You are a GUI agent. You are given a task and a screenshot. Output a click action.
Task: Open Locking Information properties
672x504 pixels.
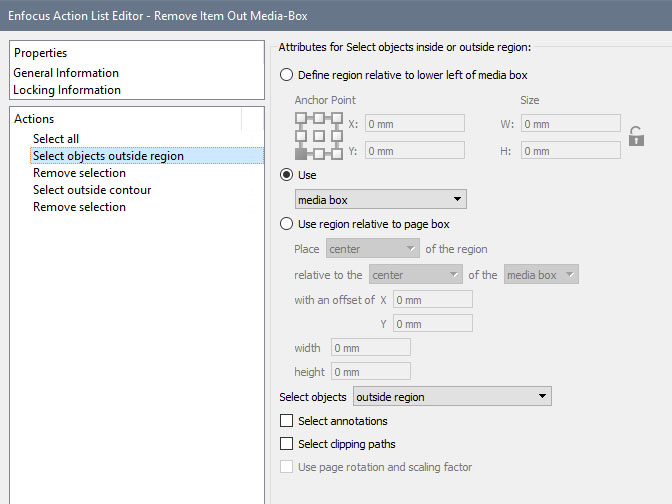coord(67,90)
